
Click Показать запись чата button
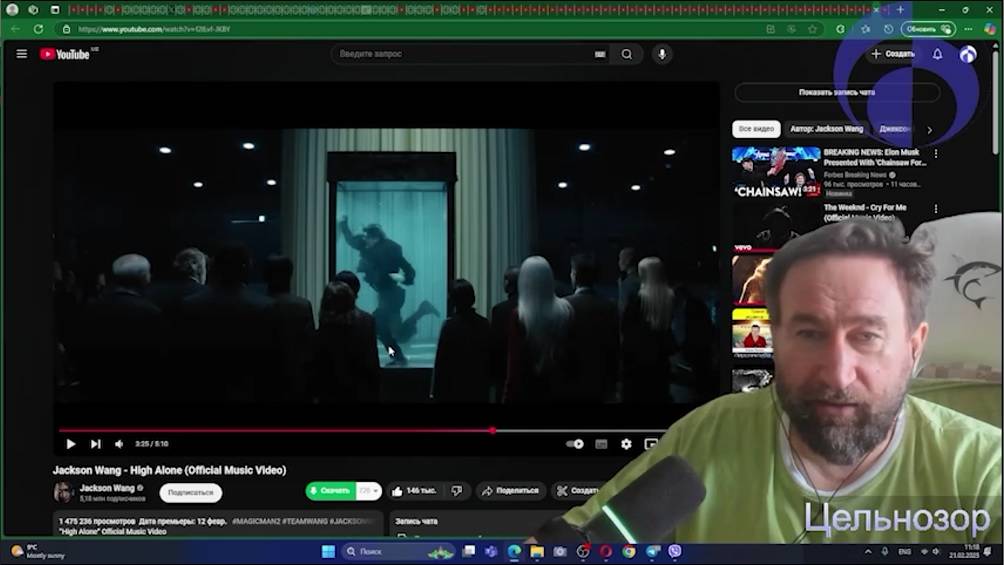coord(837,92)
